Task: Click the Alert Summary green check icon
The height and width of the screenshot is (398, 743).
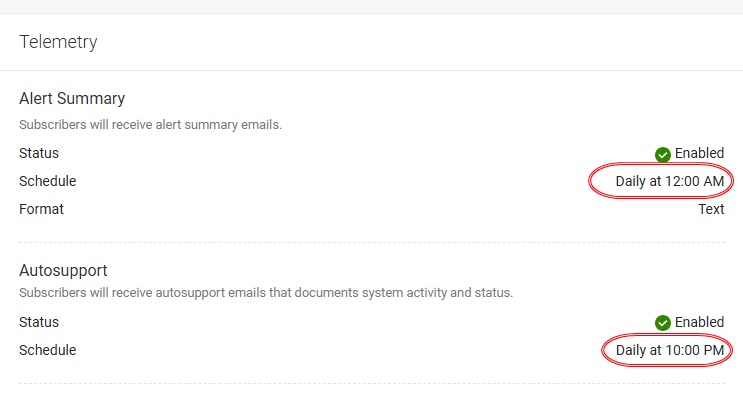Action: 662,154
